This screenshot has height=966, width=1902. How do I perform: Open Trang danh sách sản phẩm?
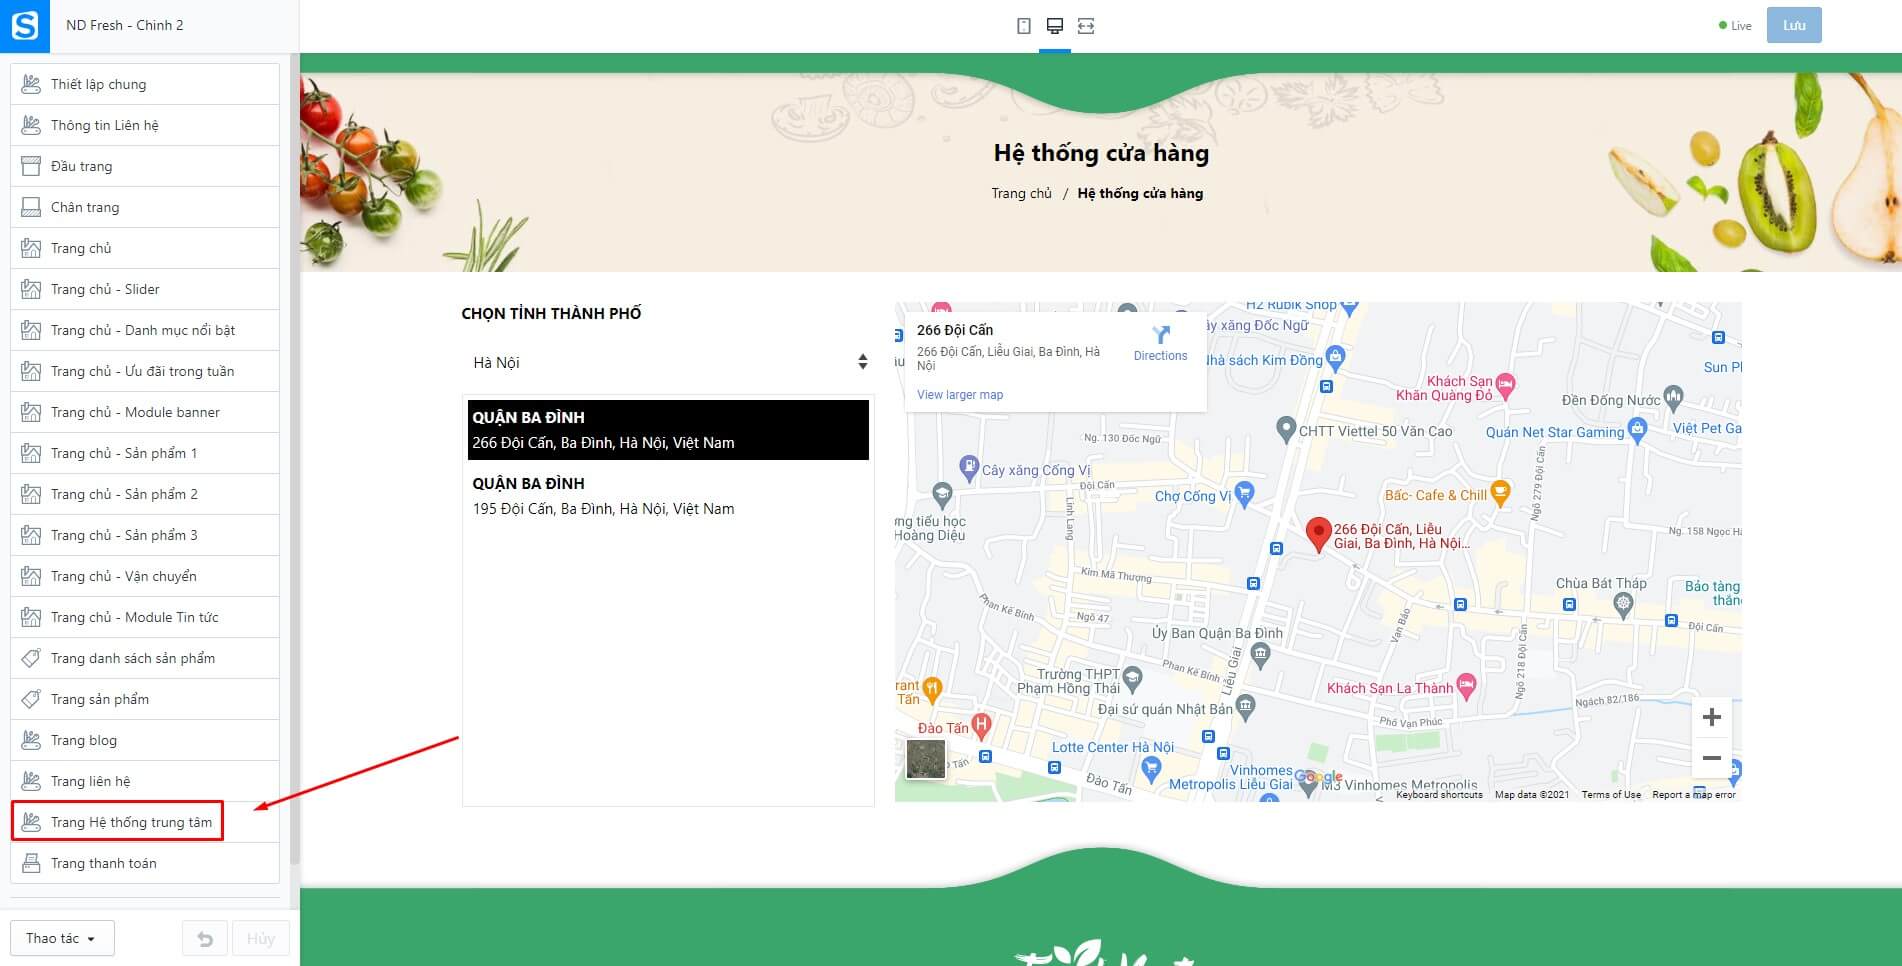pyautogui.click(x=145, y=658)
